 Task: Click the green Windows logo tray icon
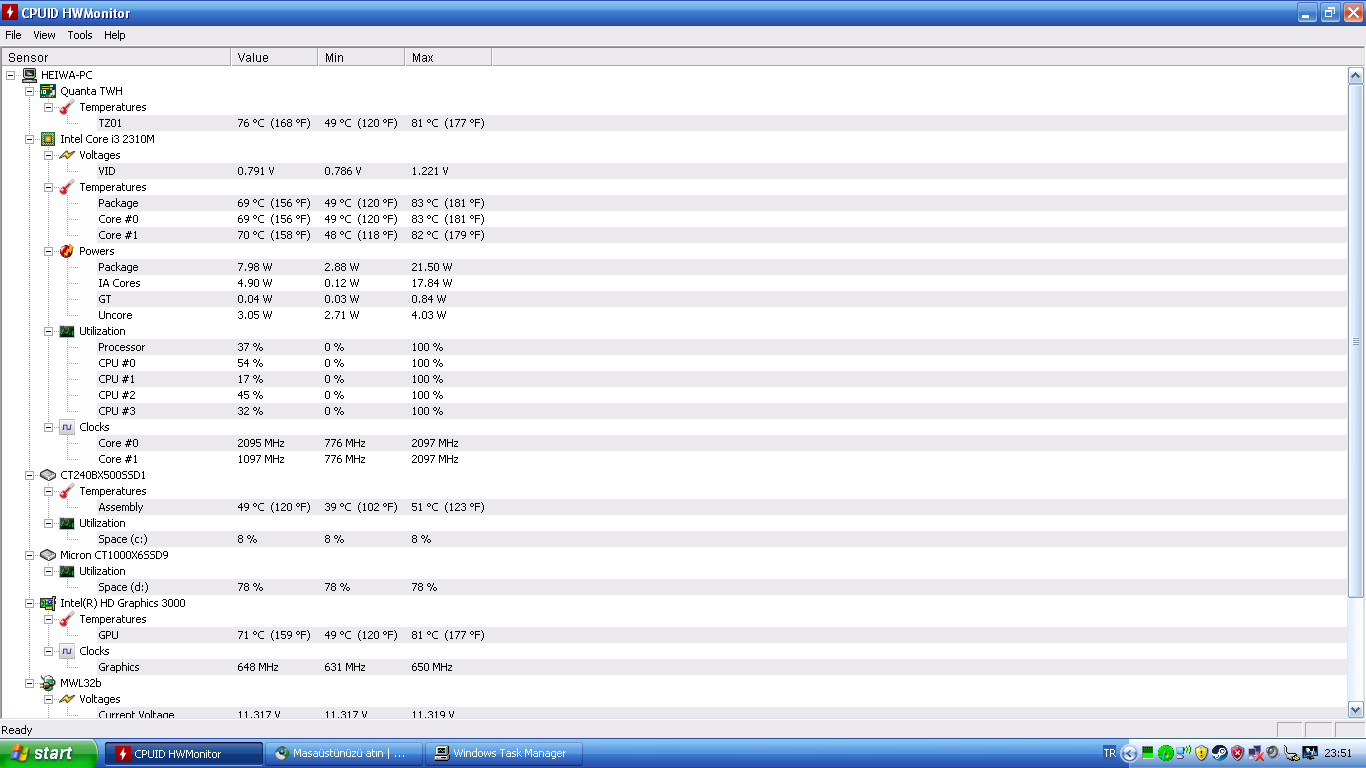(x=1166, y=753)
